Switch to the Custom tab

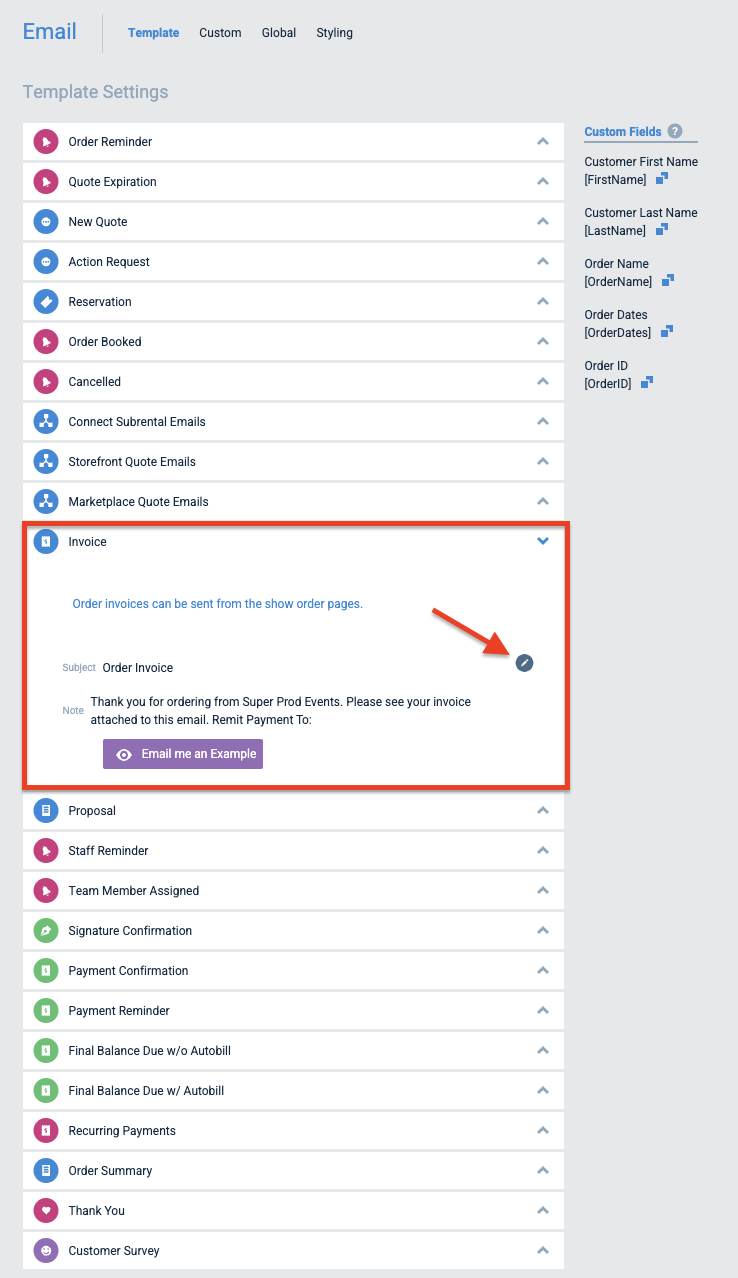tap(220, 33)
